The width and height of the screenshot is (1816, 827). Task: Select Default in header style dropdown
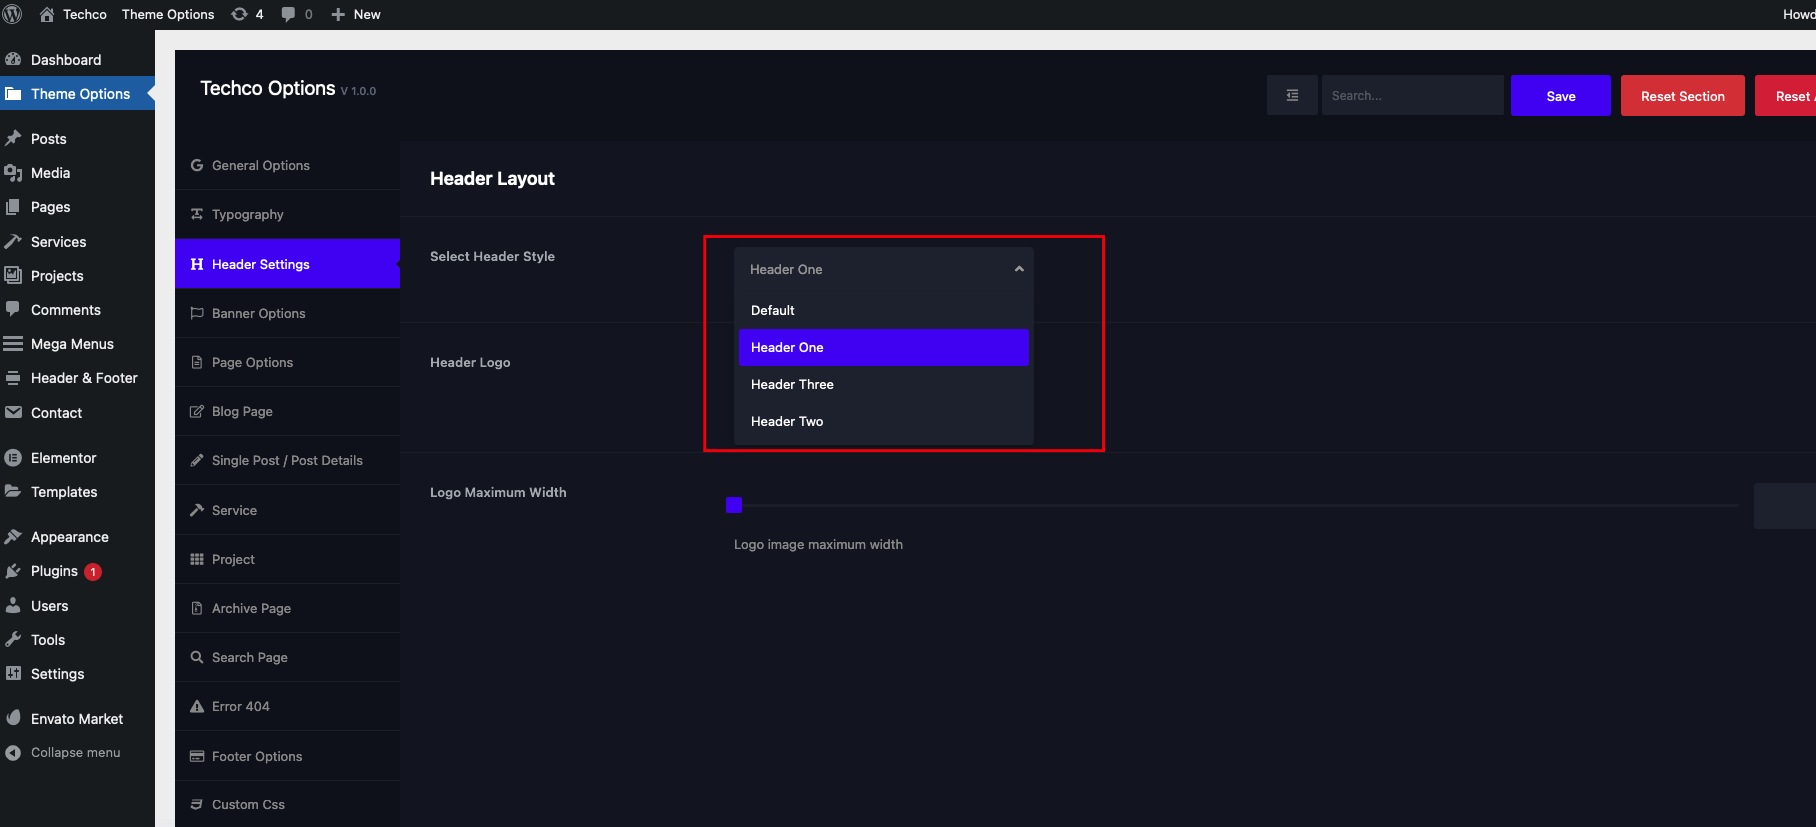click(x=773, y=310)
